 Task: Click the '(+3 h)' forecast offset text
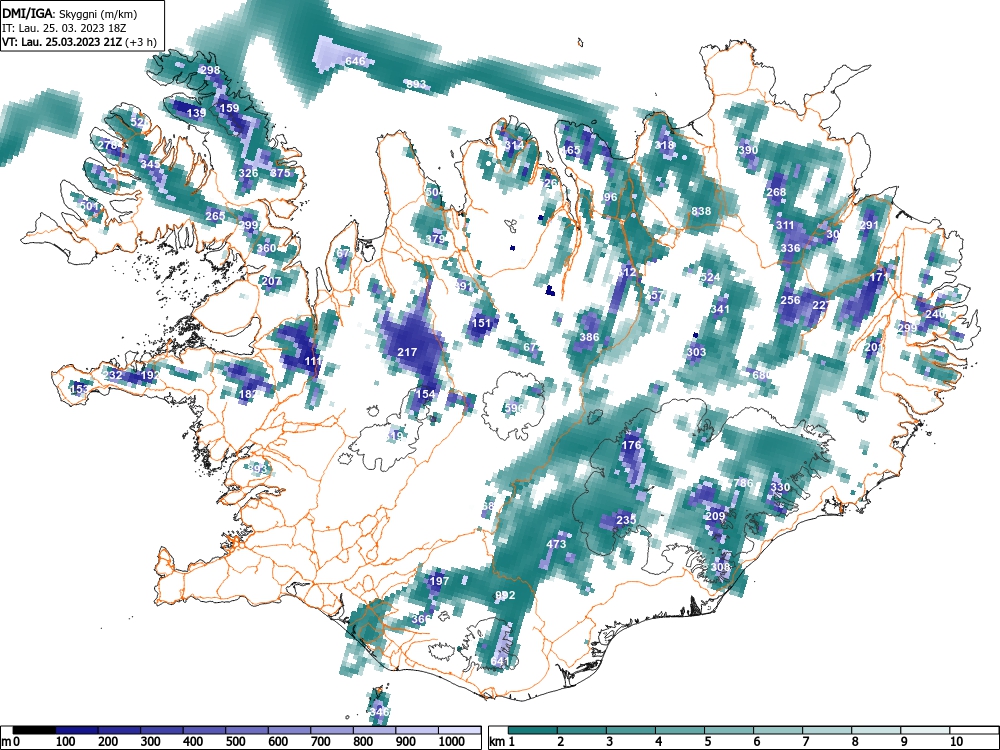pyautogui.click(x=141, y=43)
